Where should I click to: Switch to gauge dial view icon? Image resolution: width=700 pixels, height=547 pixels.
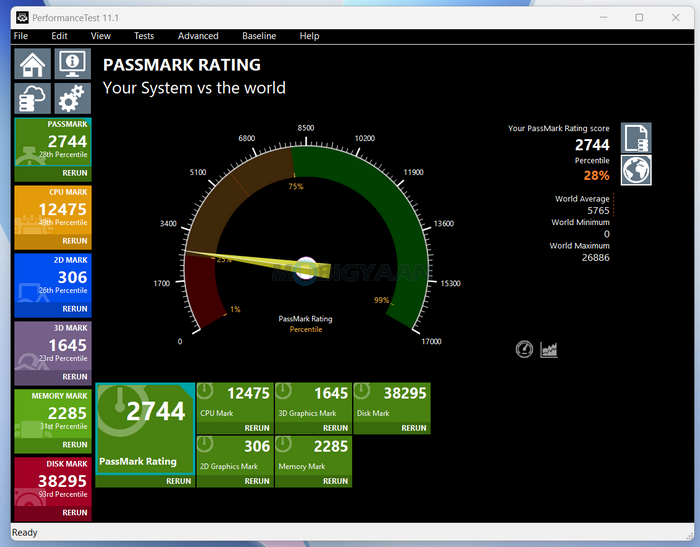click(x=525, y=349)
